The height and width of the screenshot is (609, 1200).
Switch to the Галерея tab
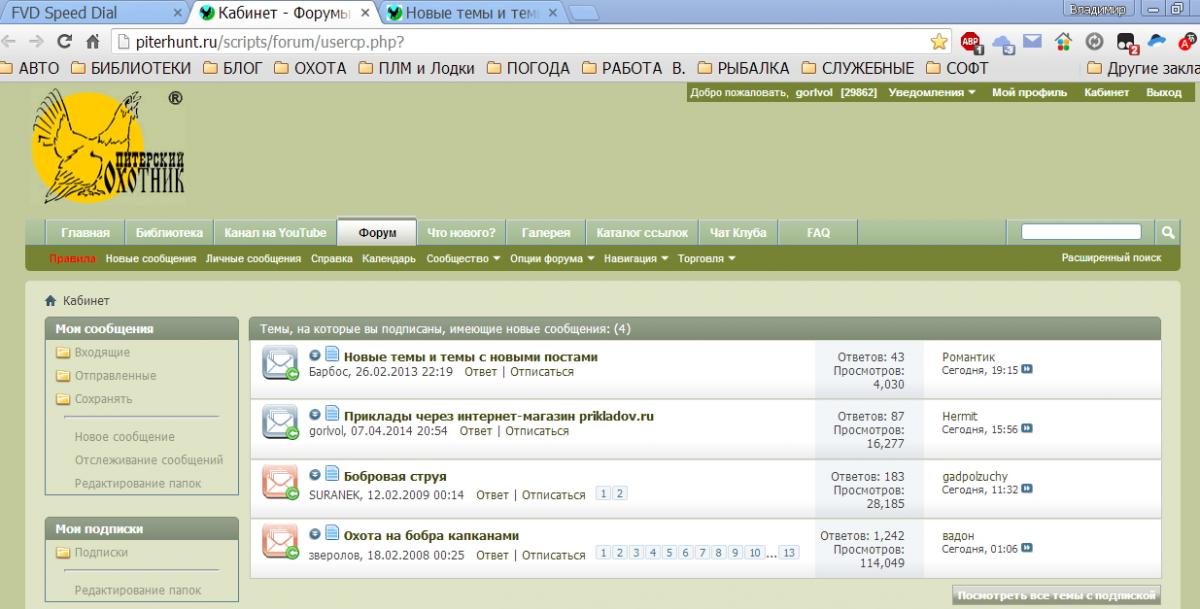pyautogui.click(x=545, y=233)
